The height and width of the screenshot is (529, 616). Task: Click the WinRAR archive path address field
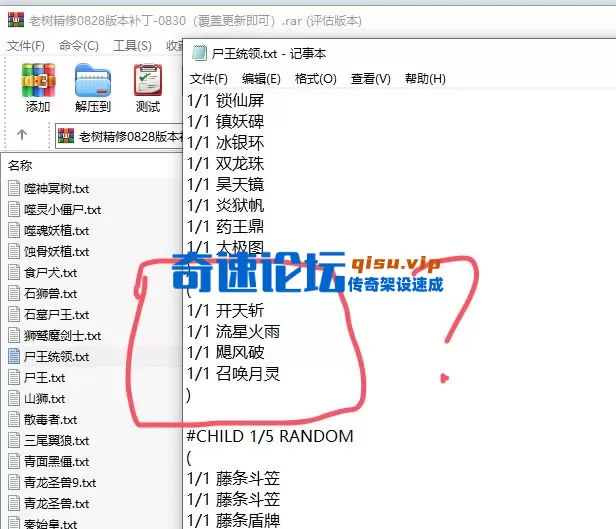[x=119, y=136]
